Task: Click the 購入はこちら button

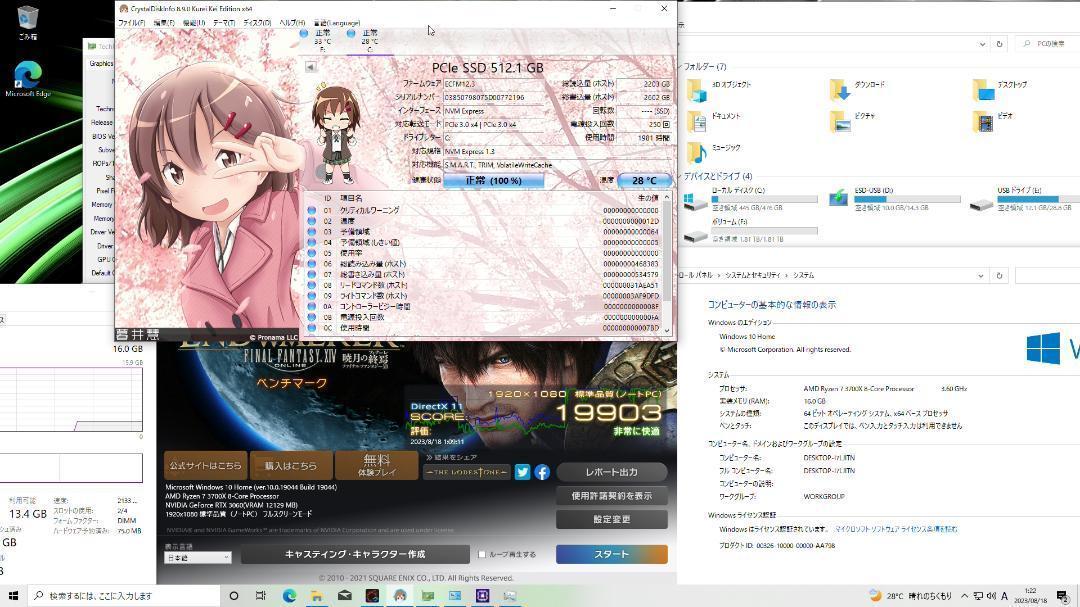Action: [x=291, y=466]
